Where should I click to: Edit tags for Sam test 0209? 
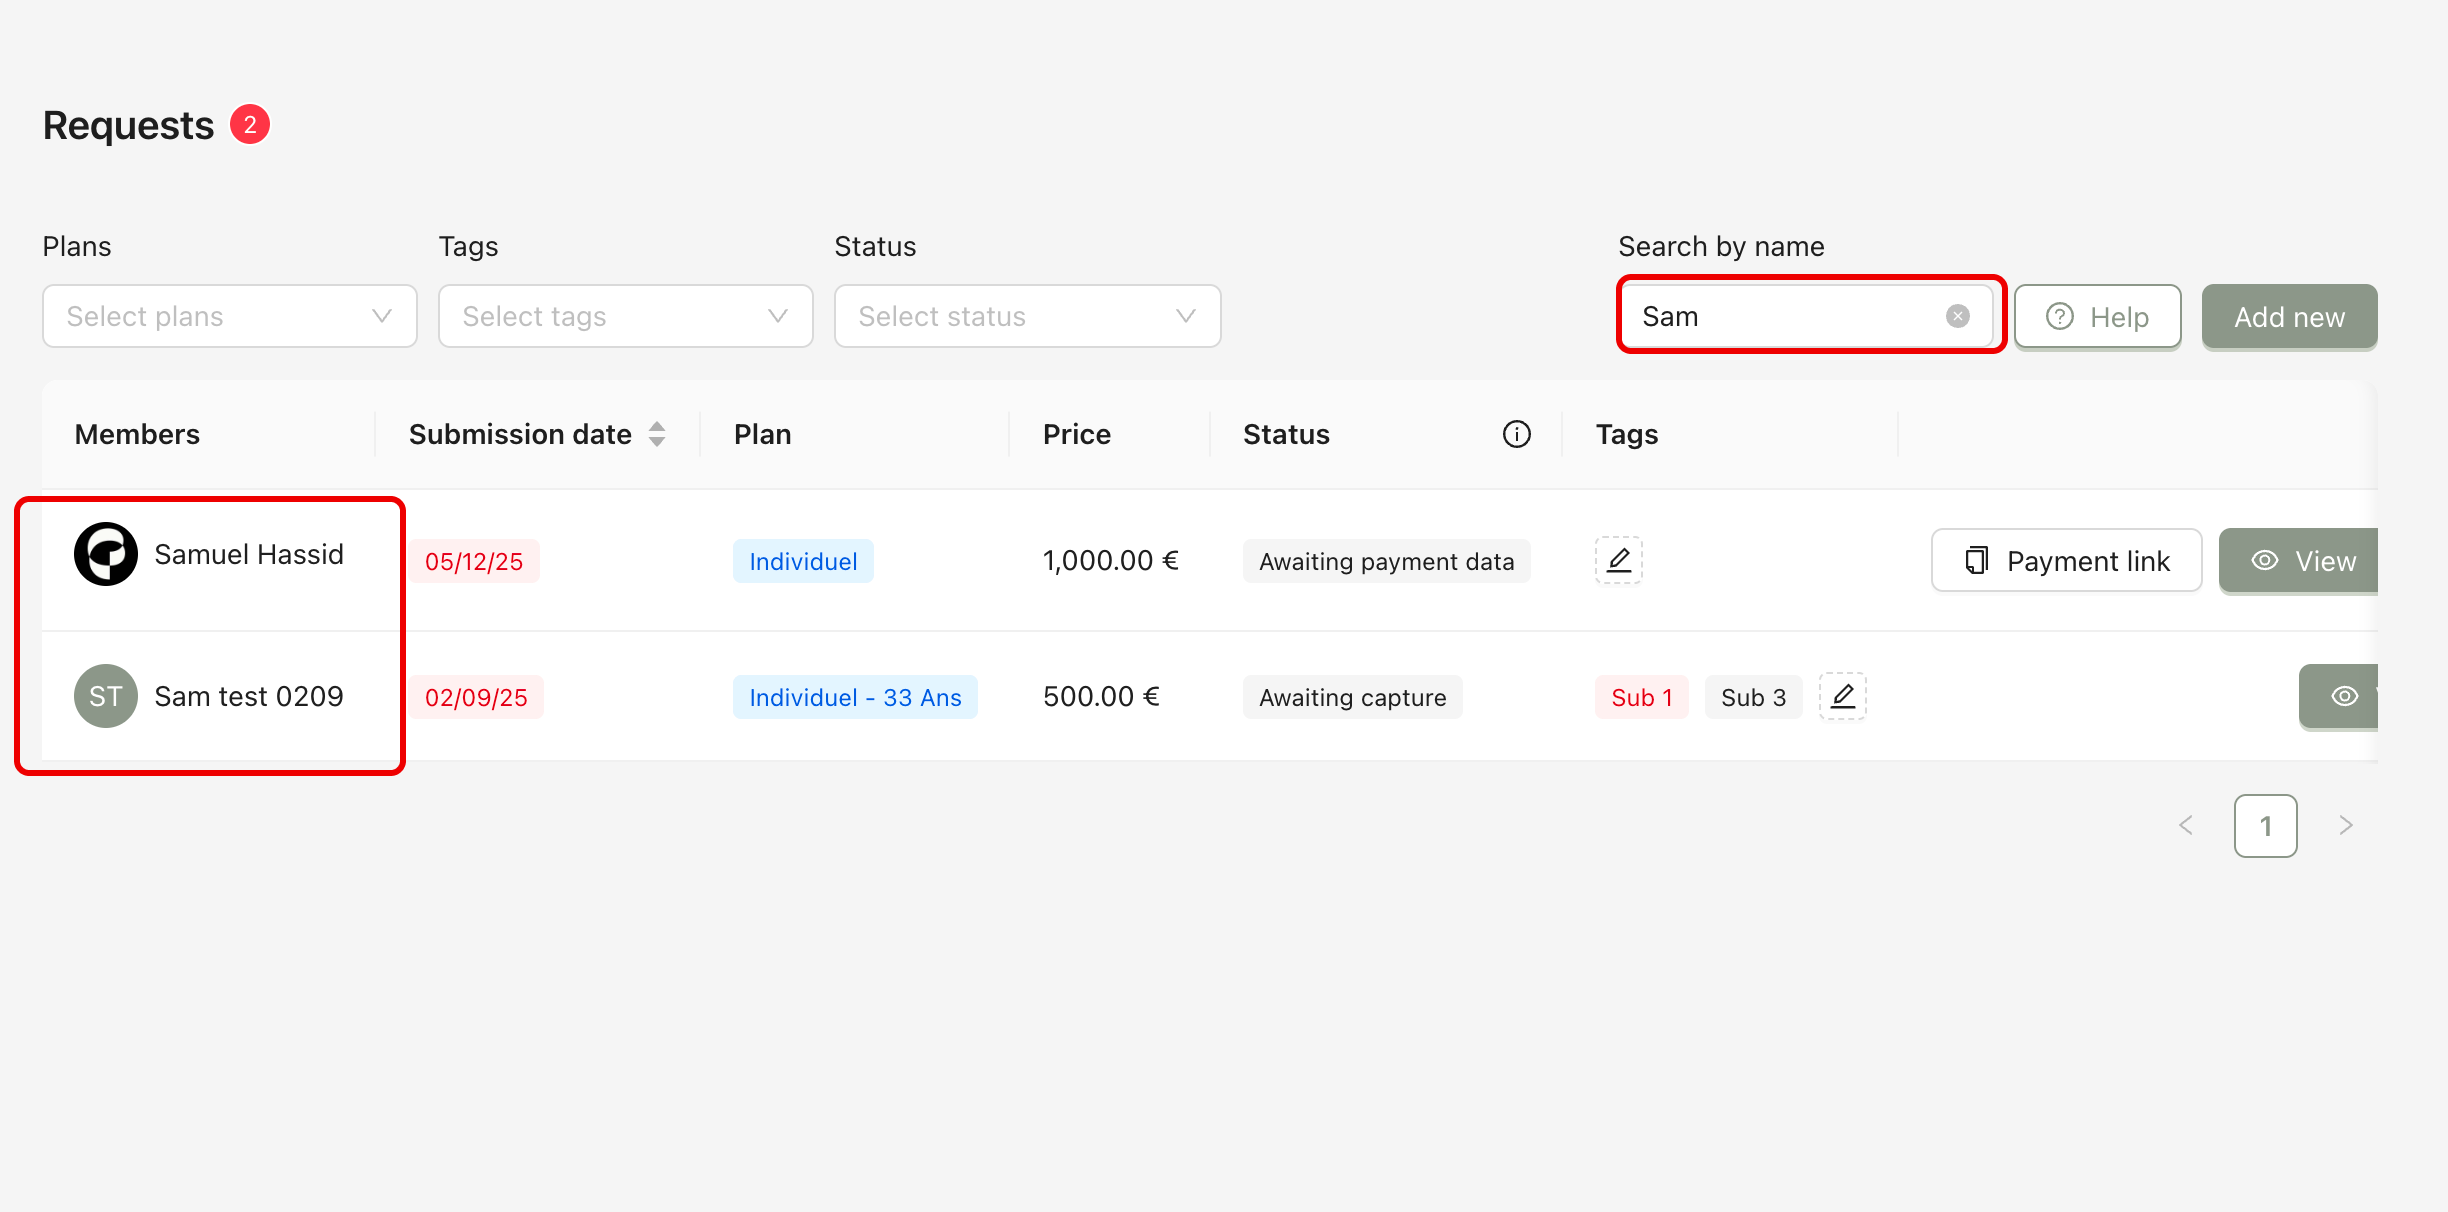point(1842,696)
